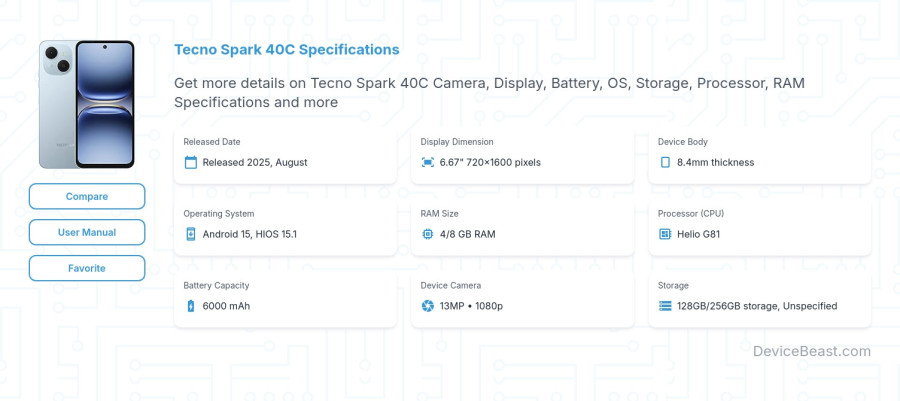Select the text Released 2025, August
Image resolution: width=900 pixels, height=401 pixels.
coord(255,162)
